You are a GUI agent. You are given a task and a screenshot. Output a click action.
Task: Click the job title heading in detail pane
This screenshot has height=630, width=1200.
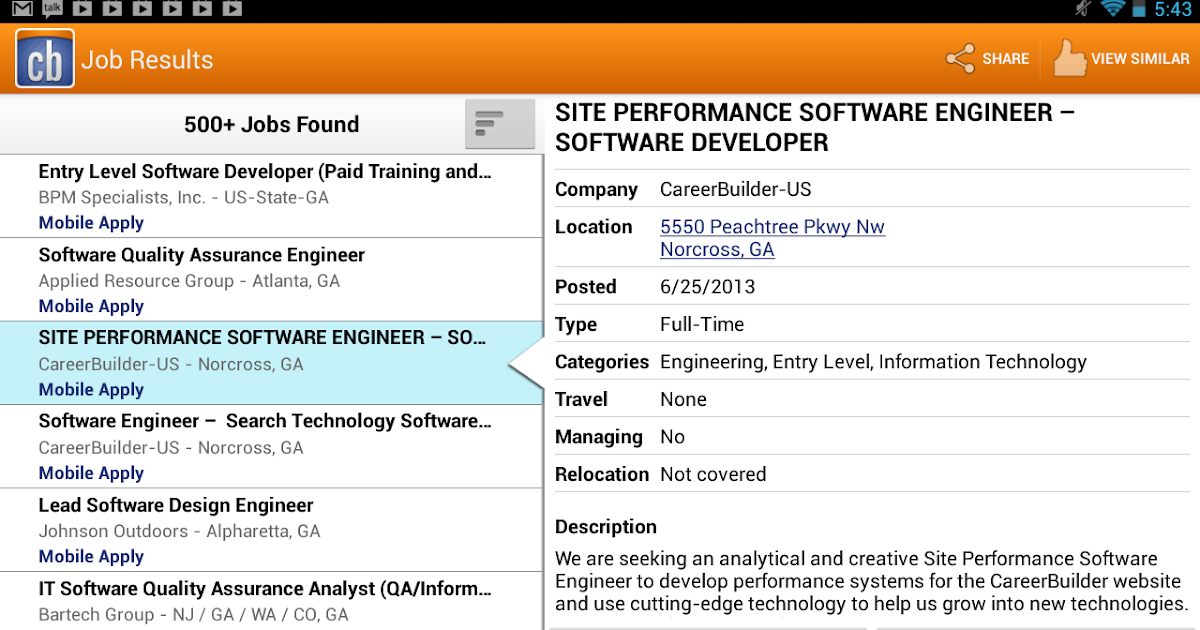(x=815, y=128)
